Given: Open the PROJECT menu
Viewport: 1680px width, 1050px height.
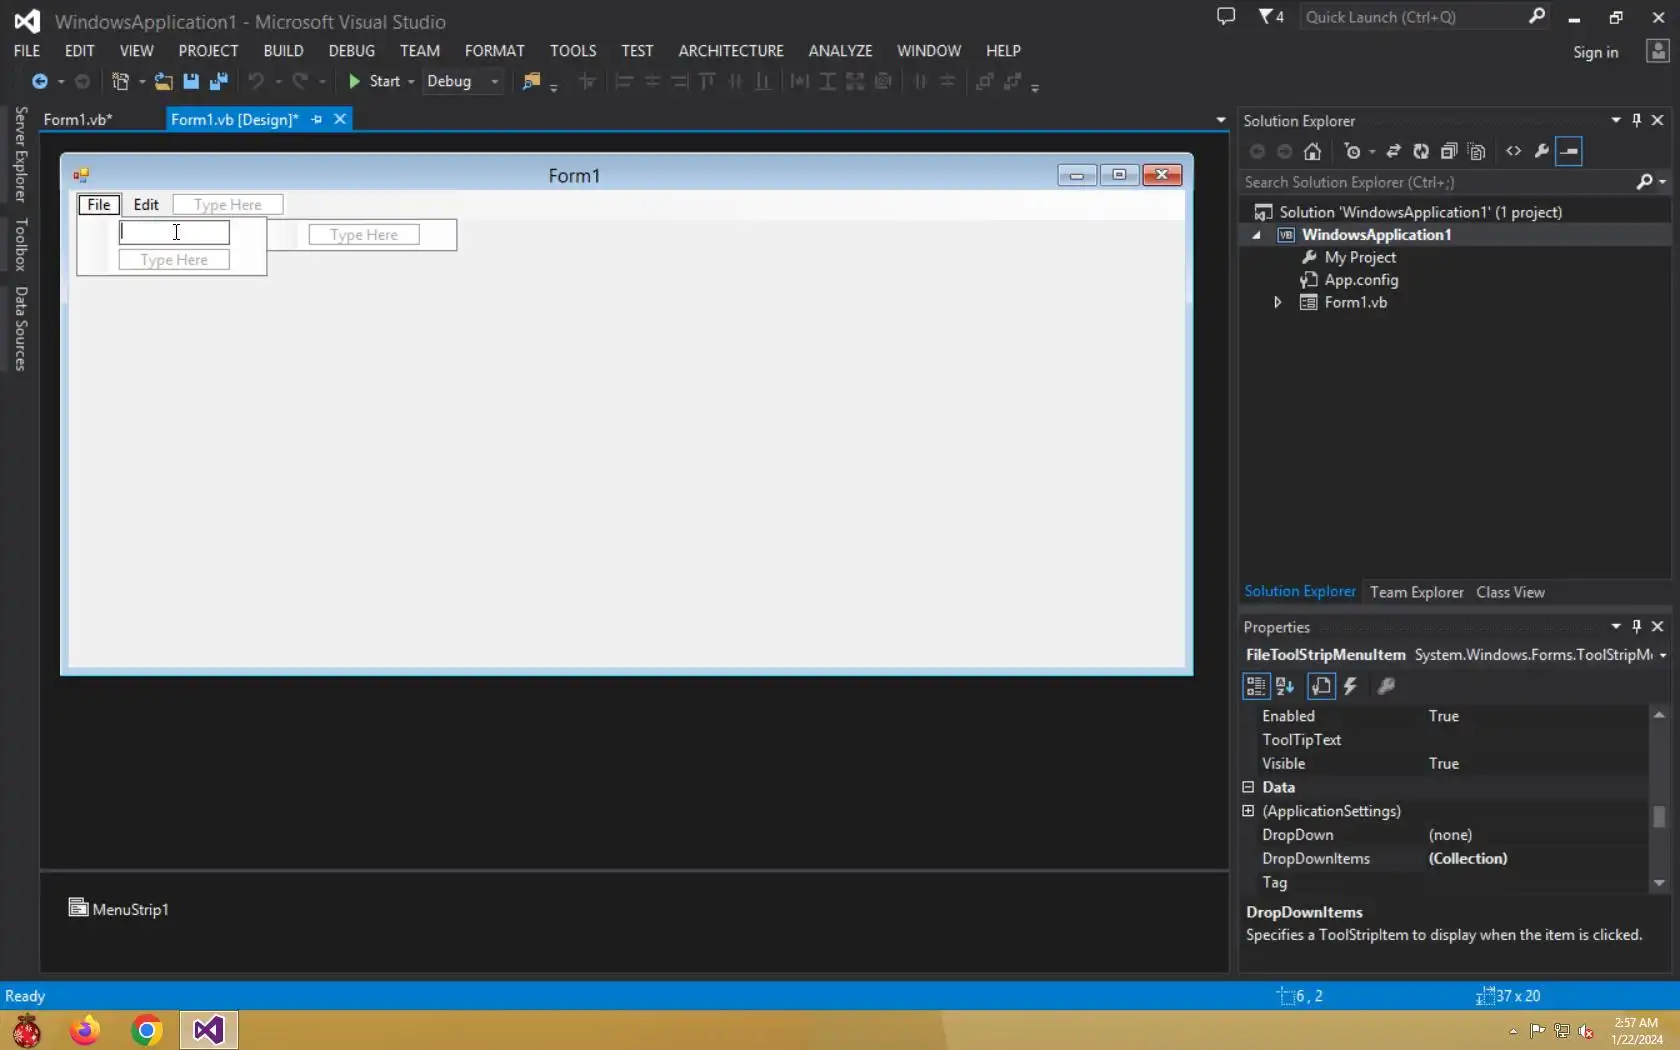Looking at the screenshot, I should pyautogui.click(x=208, y=51).
